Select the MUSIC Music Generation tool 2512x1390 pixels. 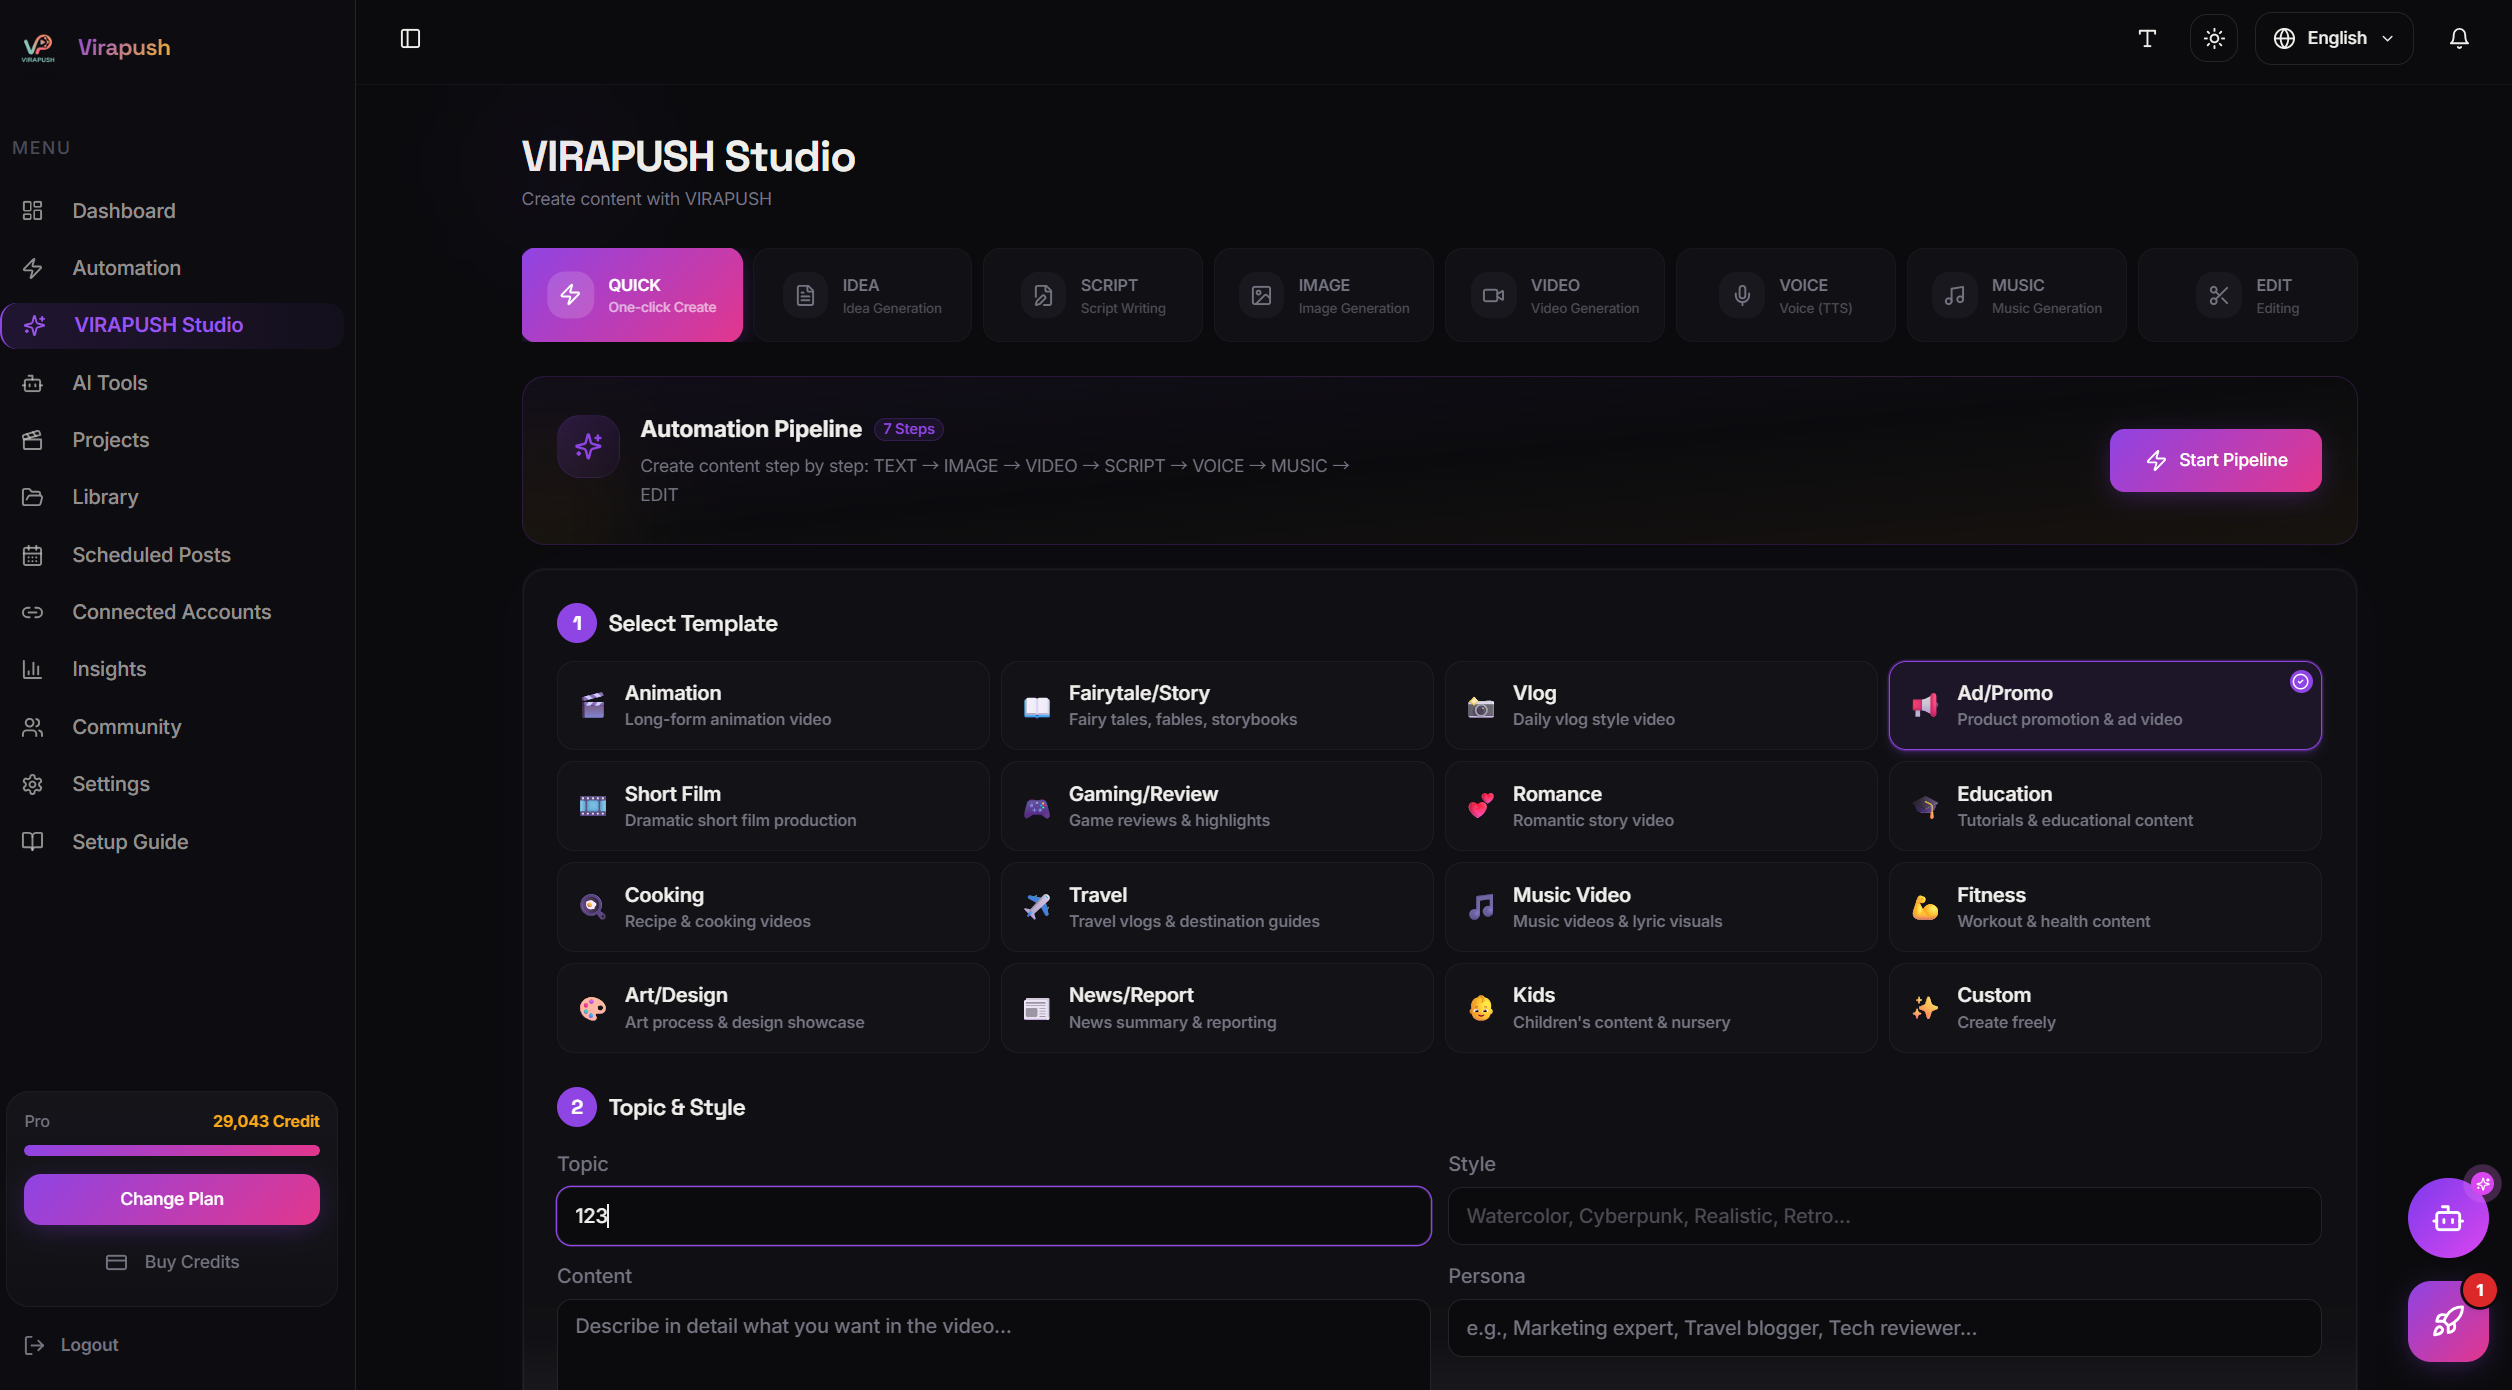click(2015, 294)
